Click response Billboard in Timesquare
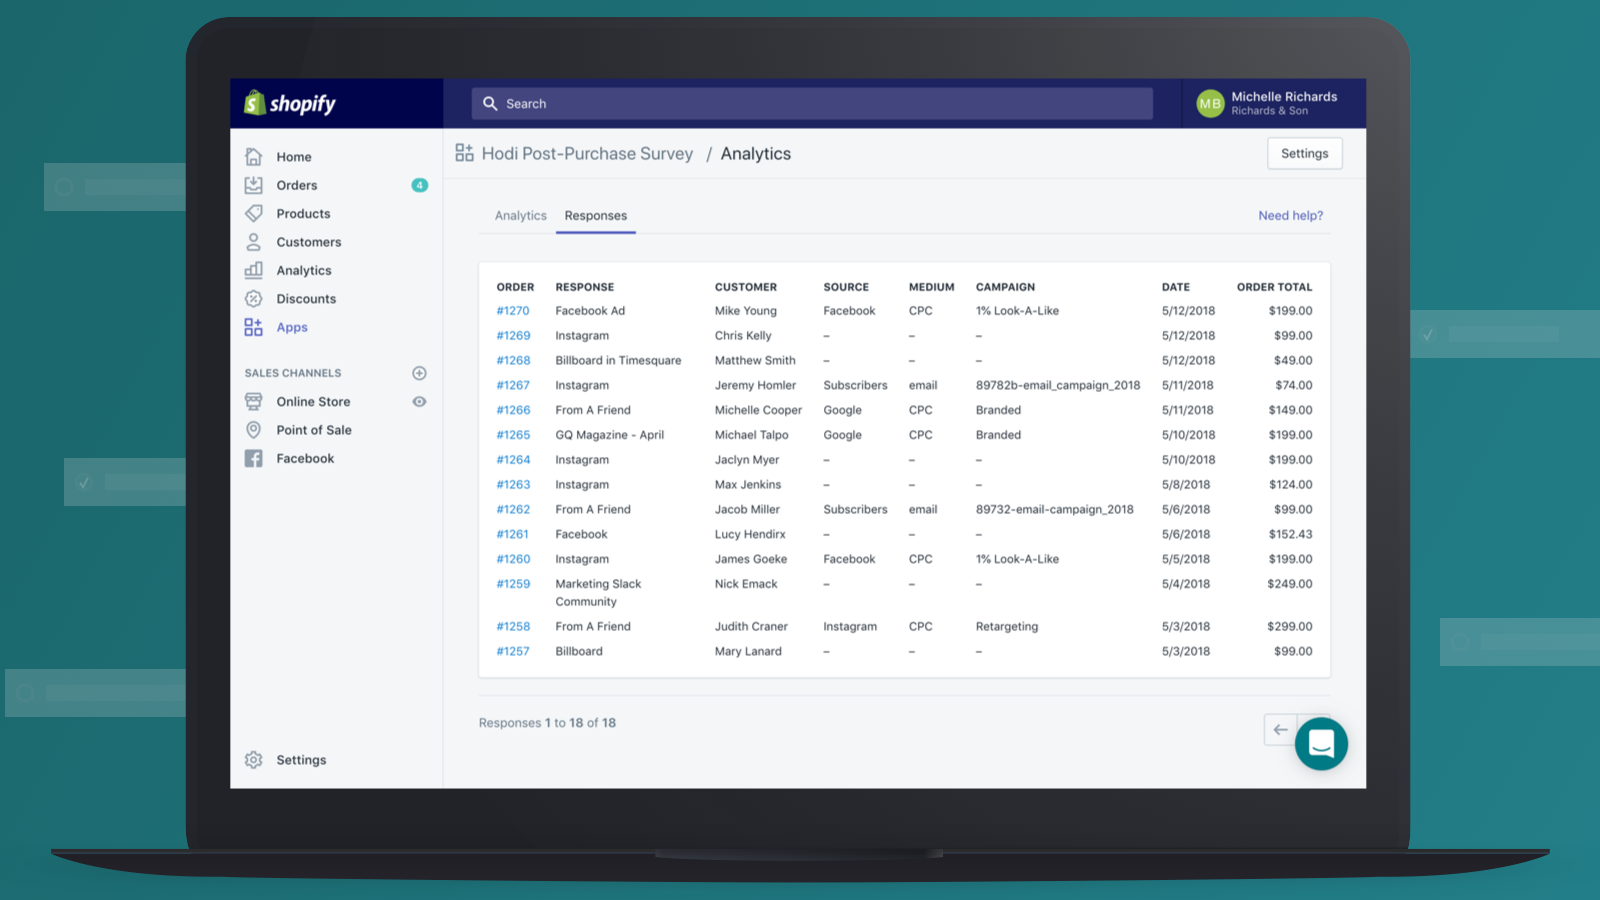1600x900 pixels. point(618,360)
